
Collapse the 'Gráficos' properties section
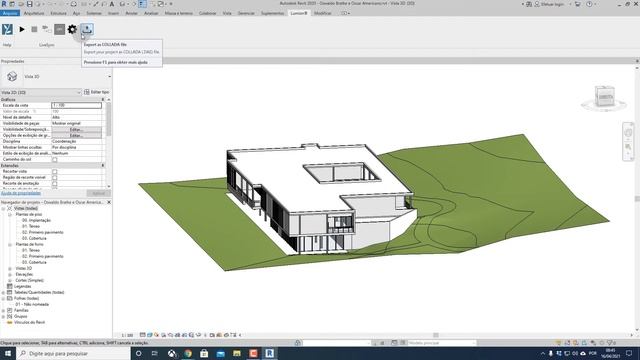coord(103,100)
